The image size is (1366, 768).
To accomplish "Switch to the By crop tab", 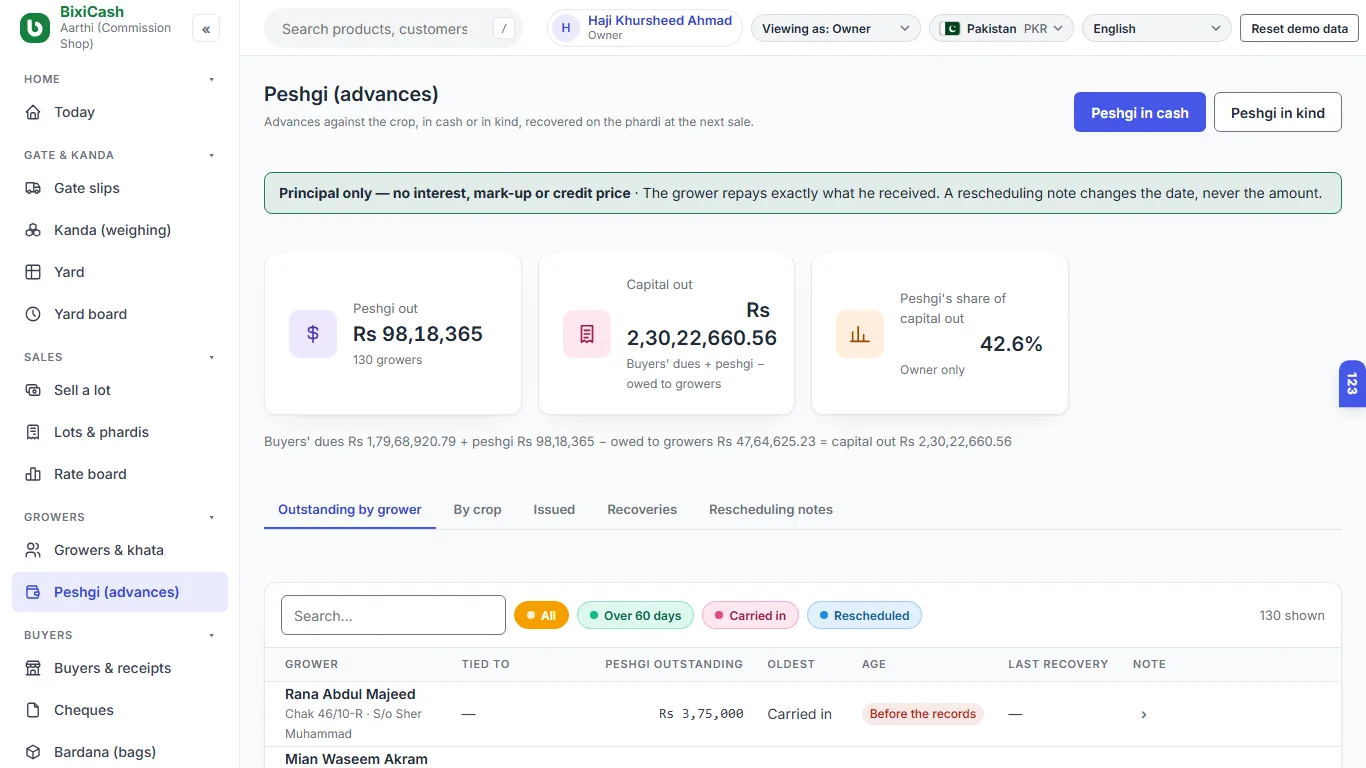I will (x=477, y=509).
